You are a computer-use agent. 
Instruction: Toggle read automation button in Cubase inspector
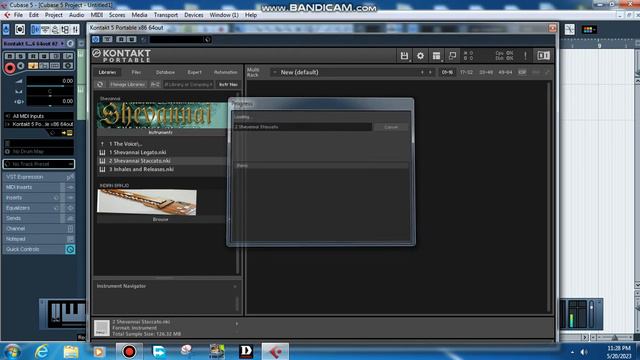[33, 56]
